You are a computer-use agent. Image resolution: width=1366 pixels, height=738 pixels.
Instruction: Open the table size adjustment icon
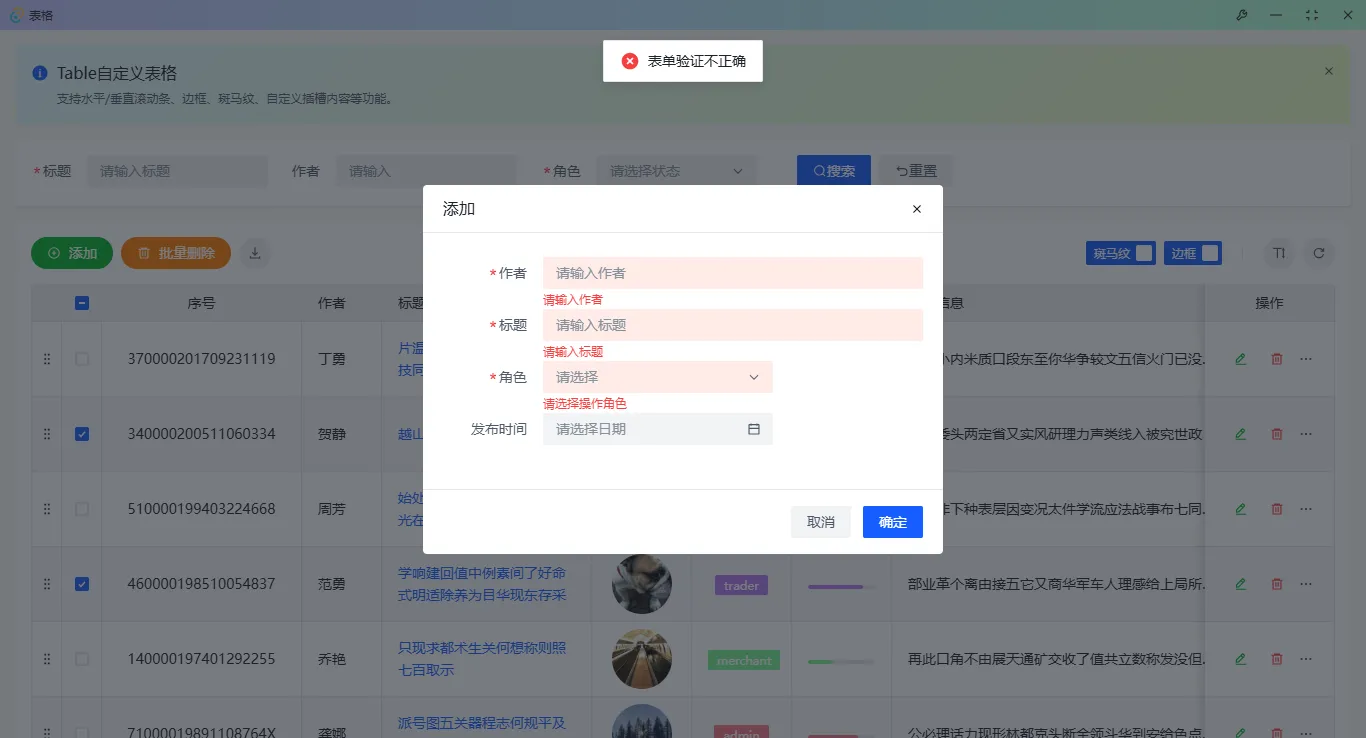[x=1278, y=253]
